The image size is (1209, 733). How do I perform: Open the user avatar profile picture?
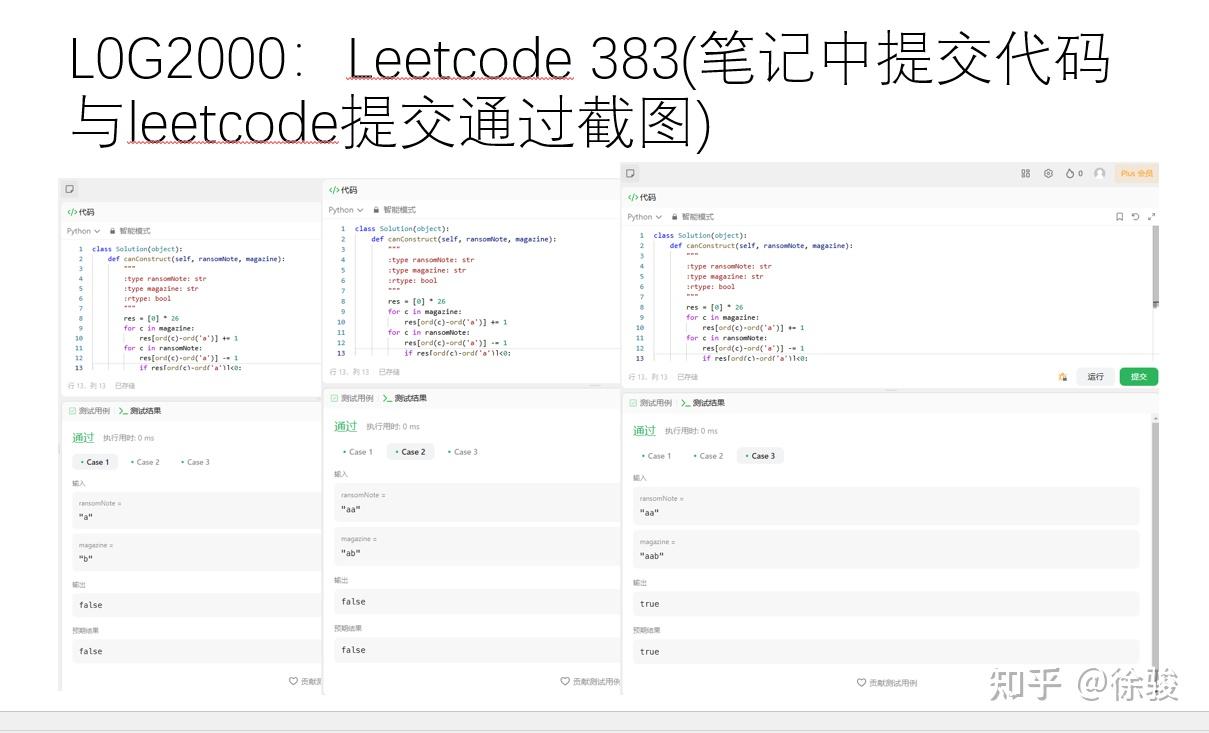(x=1098, y=174)
